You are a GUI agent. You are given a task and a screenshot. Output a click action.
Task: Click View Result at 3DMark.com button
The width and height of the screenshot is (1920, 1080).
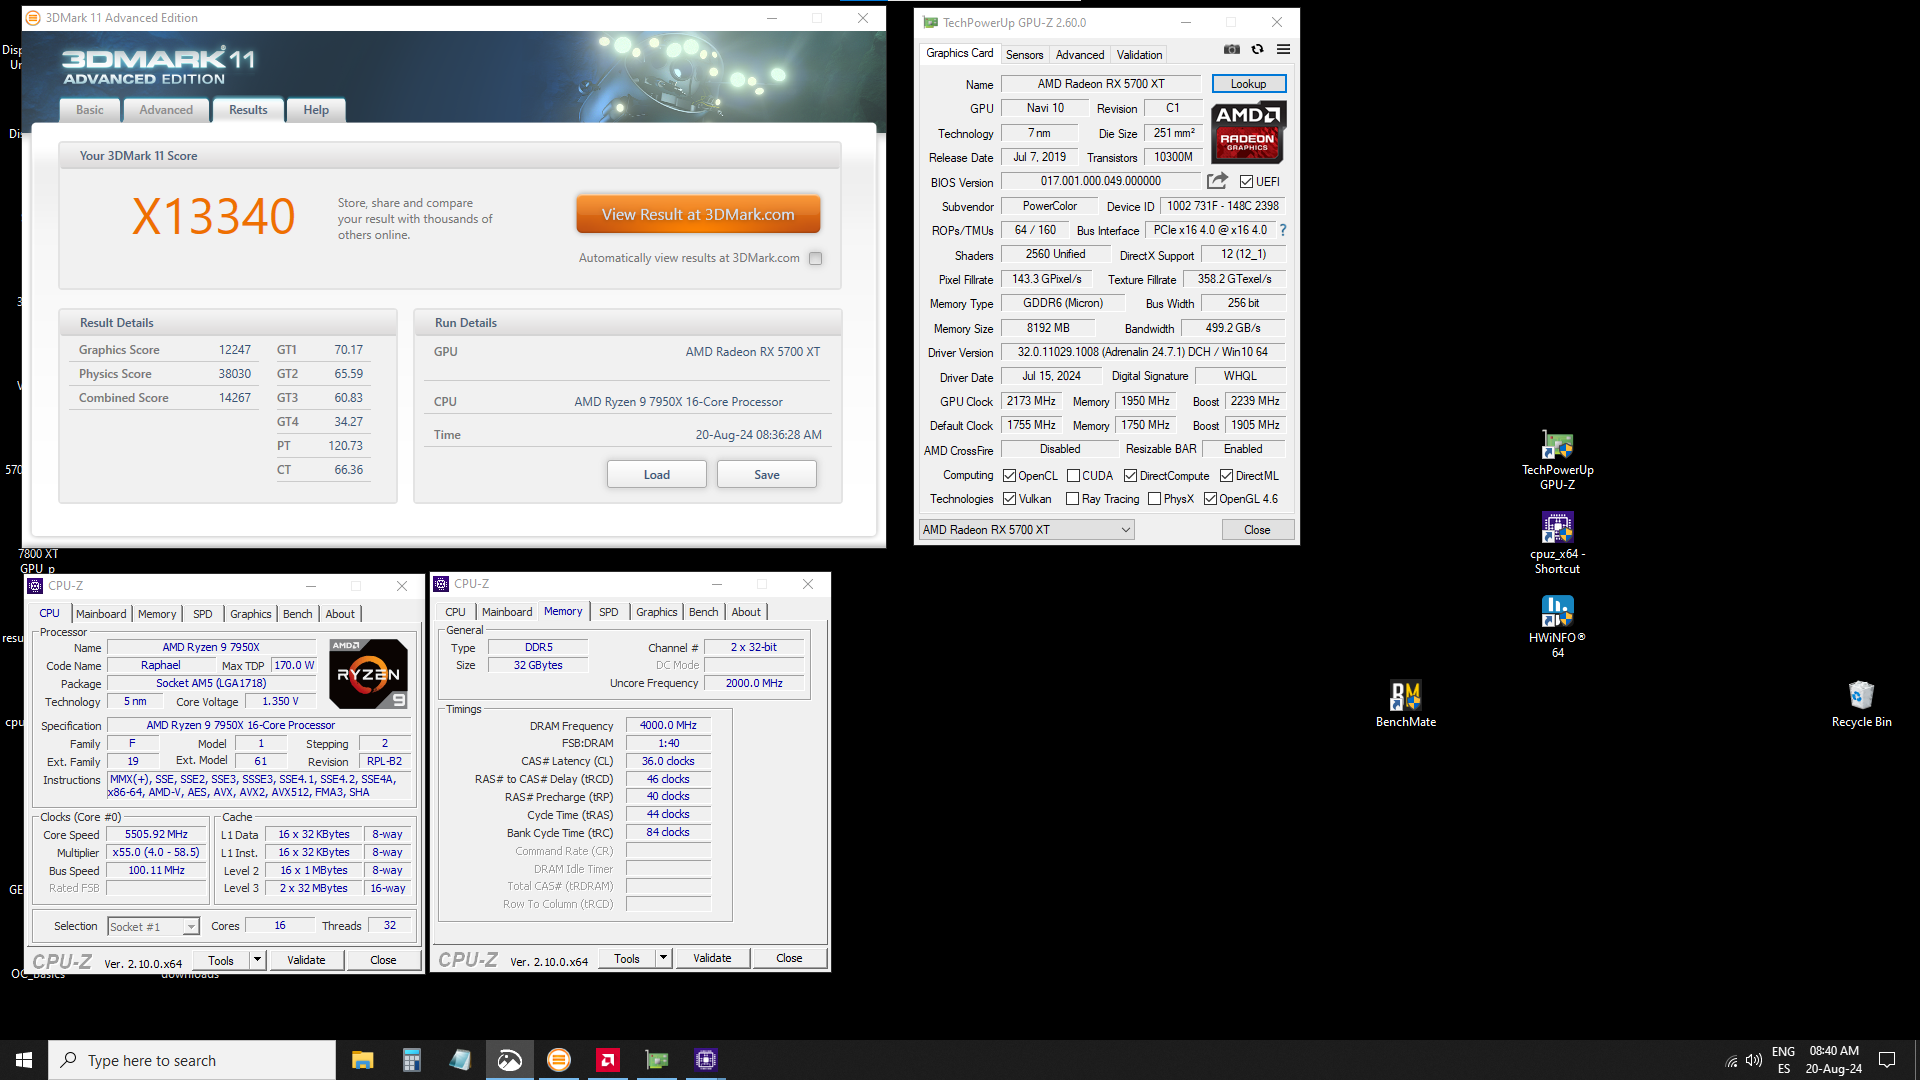[x=698, y=214]
